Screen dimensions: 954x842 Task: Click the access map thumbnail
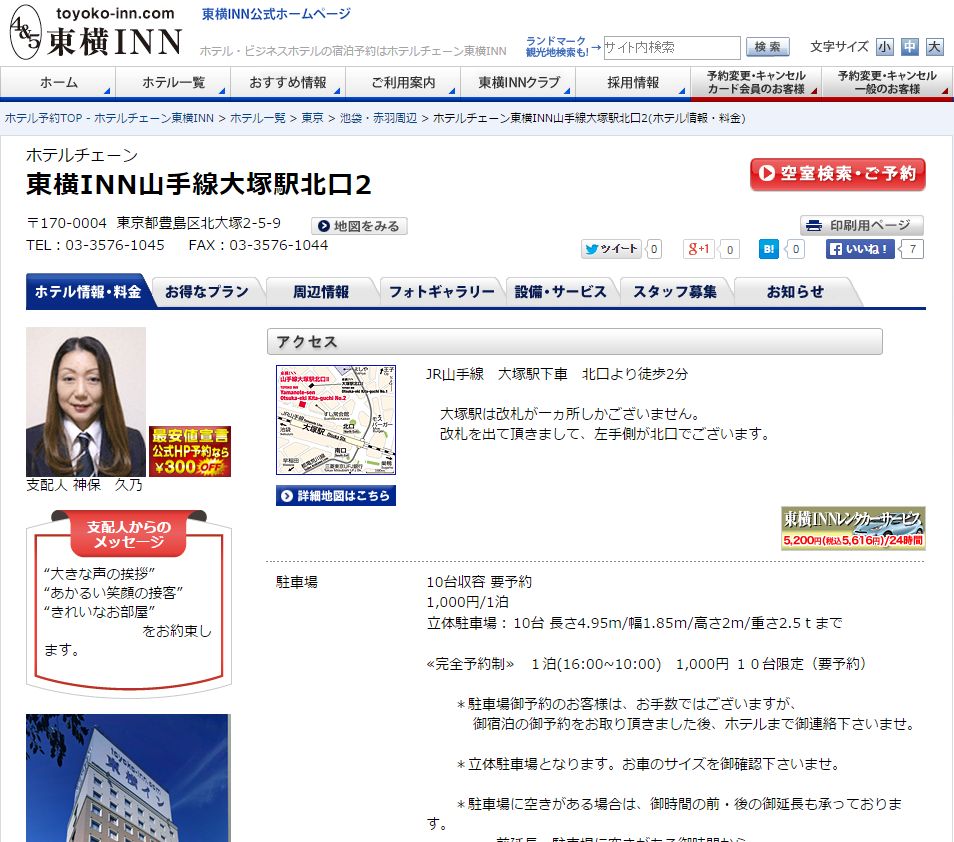[x=336, y=420]
